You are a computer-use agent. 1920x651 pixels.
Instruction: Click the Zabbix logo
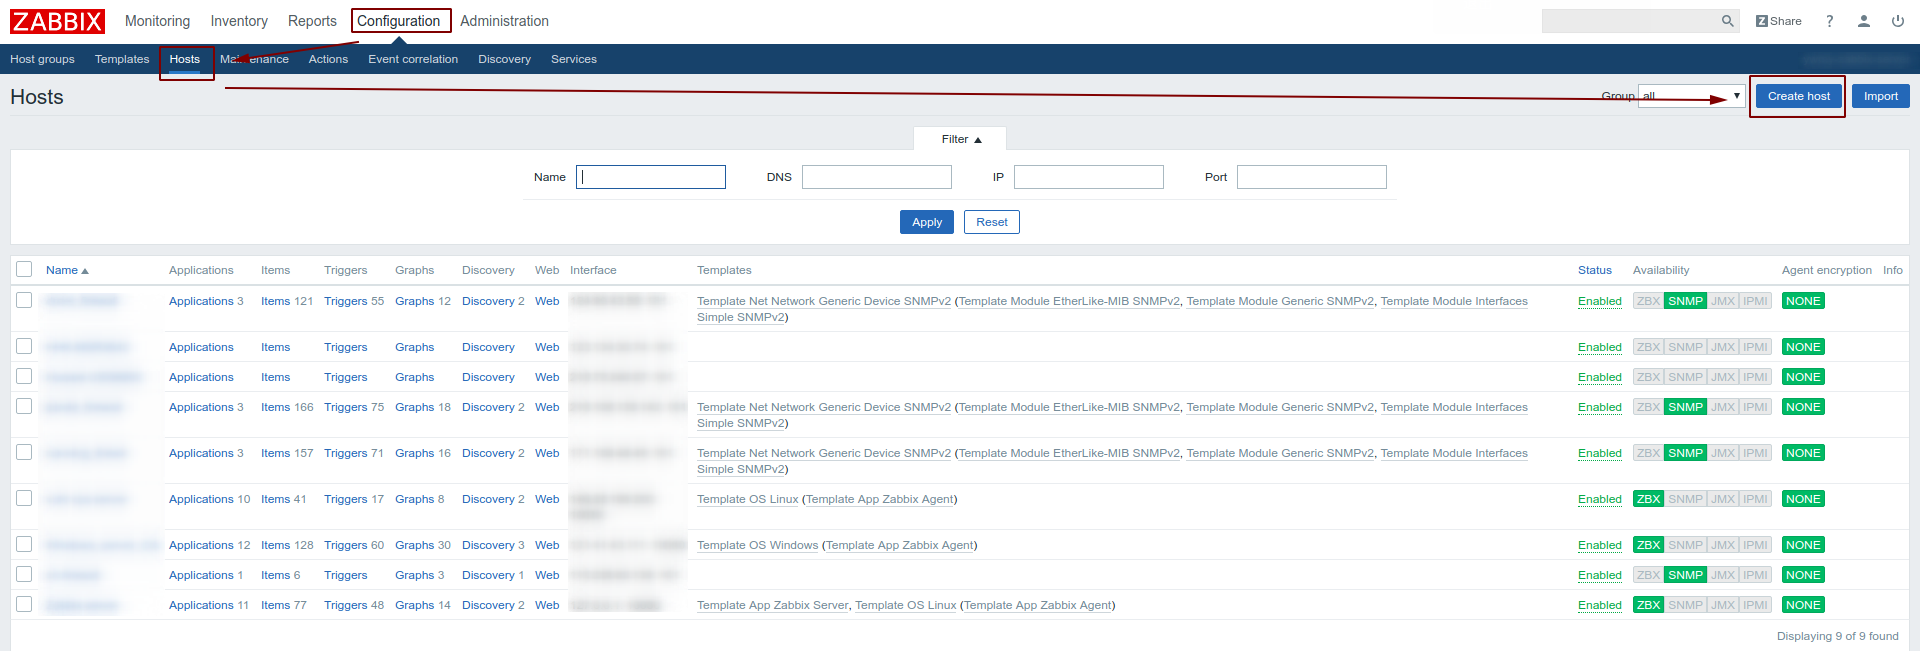click(57, 21)
